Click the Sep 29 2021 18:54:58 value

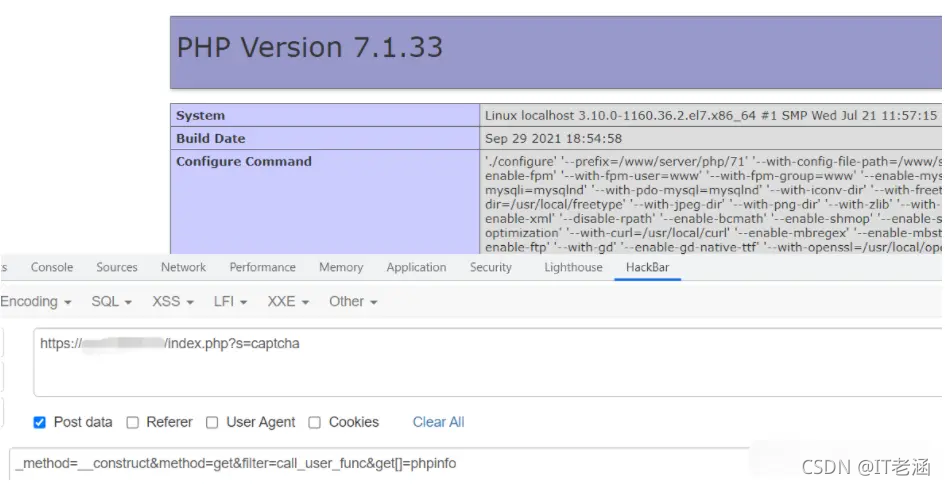[x=553, y=139]
